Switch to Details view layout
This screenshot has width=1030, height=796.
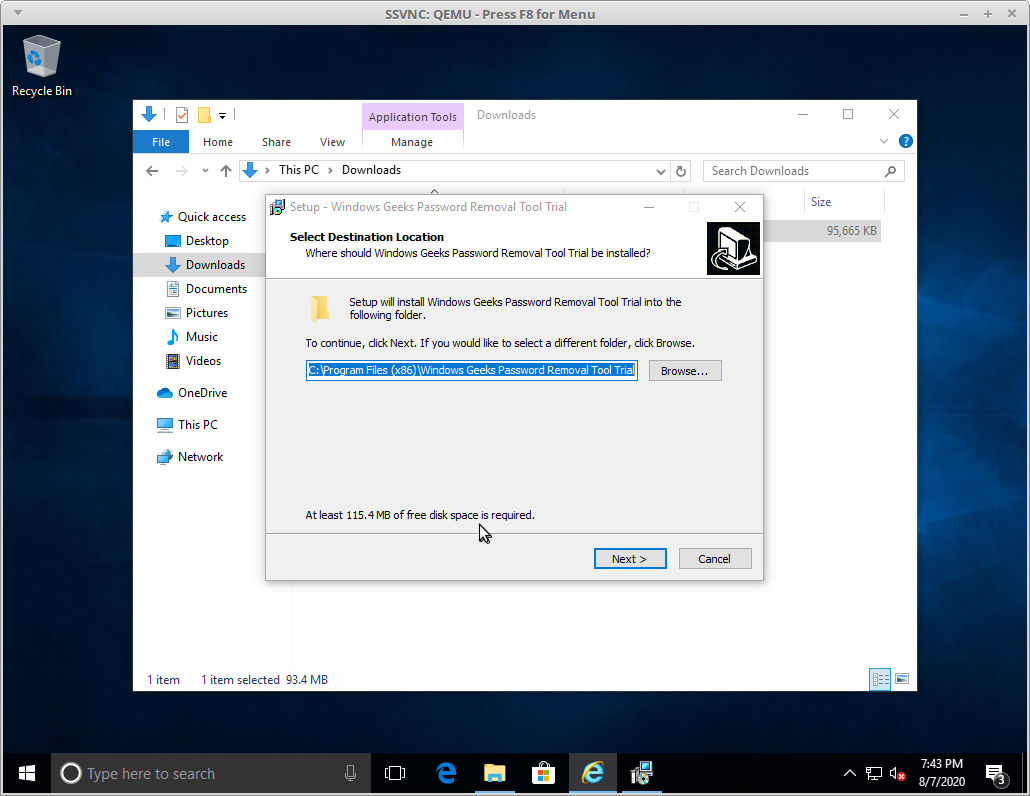coord(880,679)
